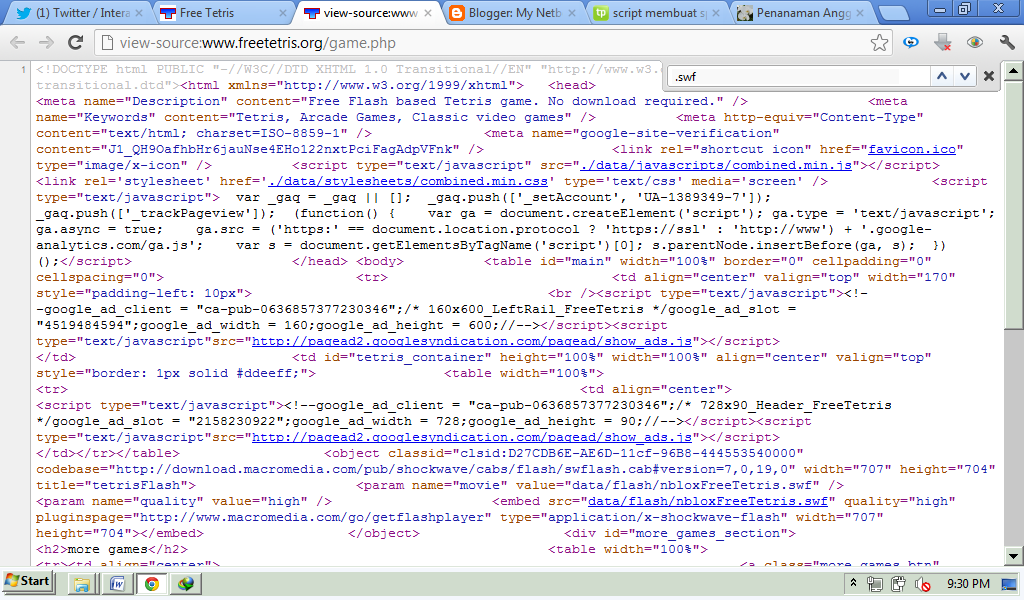The height and width of the screenshot is (600, 1024).
Task: Click the blue sync extension icon
Action: (x=910, y=43)
